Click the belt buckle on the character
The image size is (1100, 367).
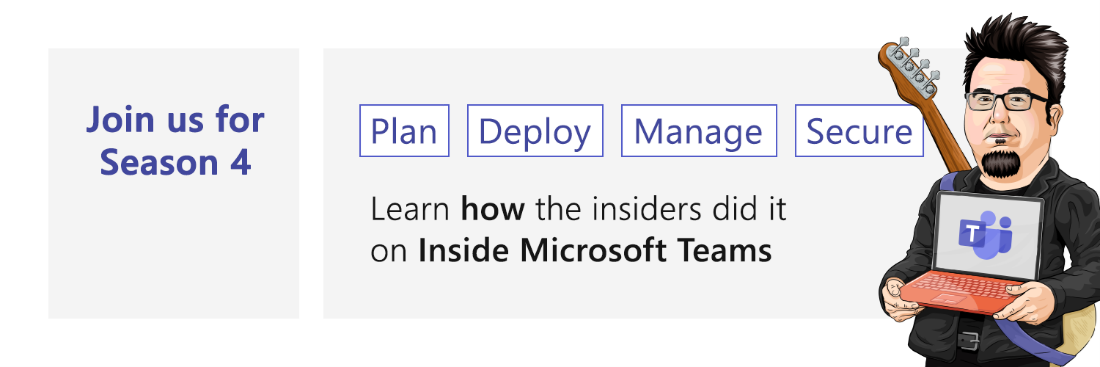(967, 340)
